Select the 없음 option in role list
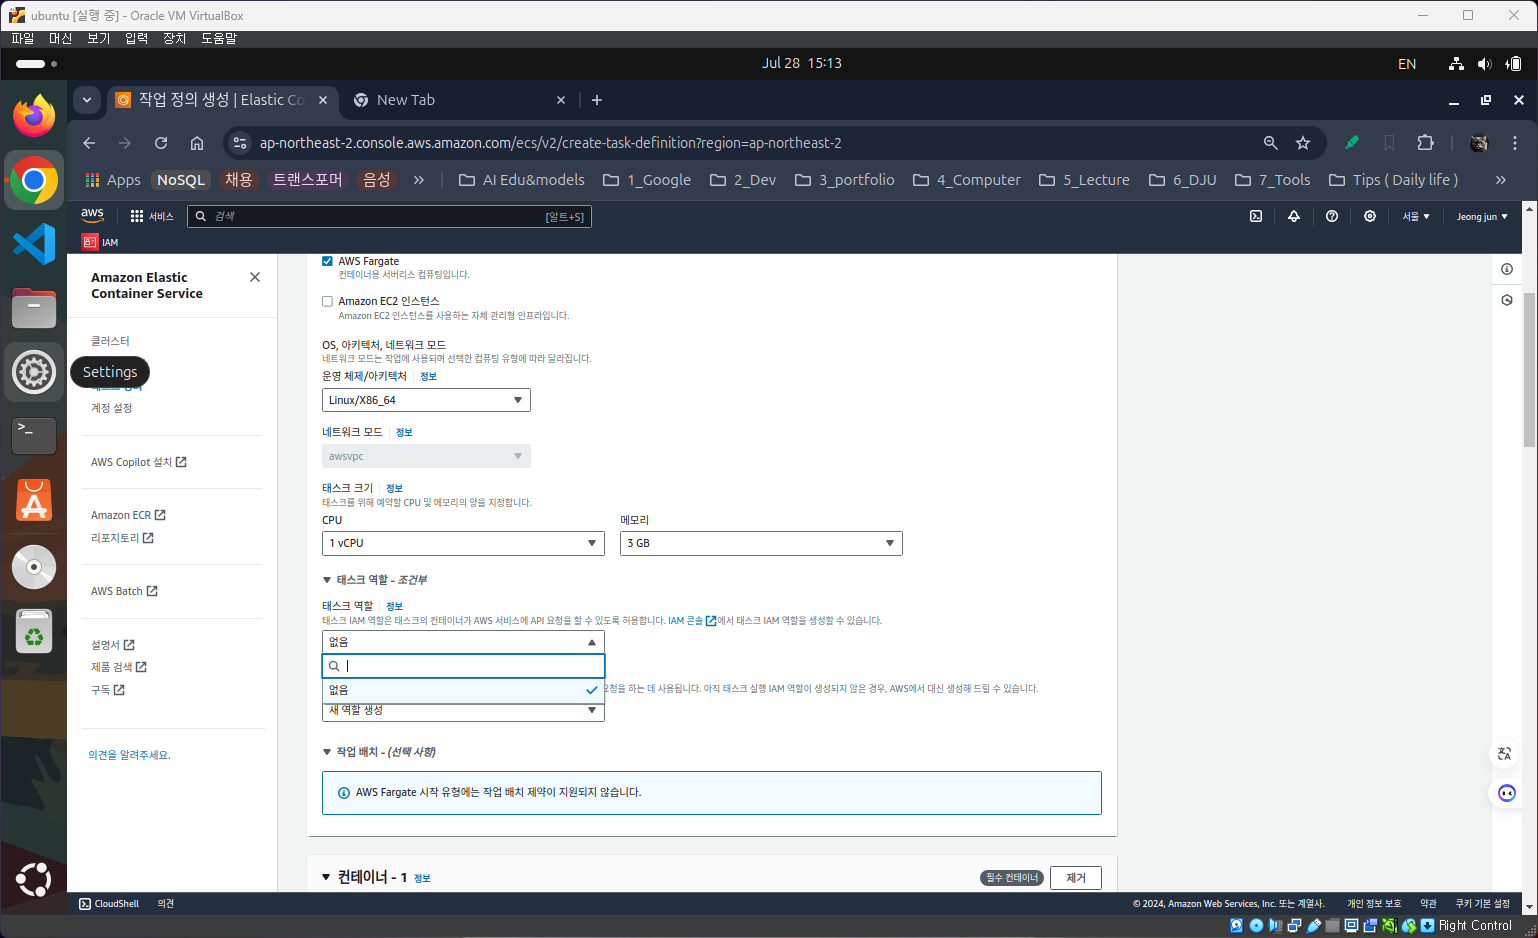The width and height of the screenshot is (1538, 938). coord(463,690)
